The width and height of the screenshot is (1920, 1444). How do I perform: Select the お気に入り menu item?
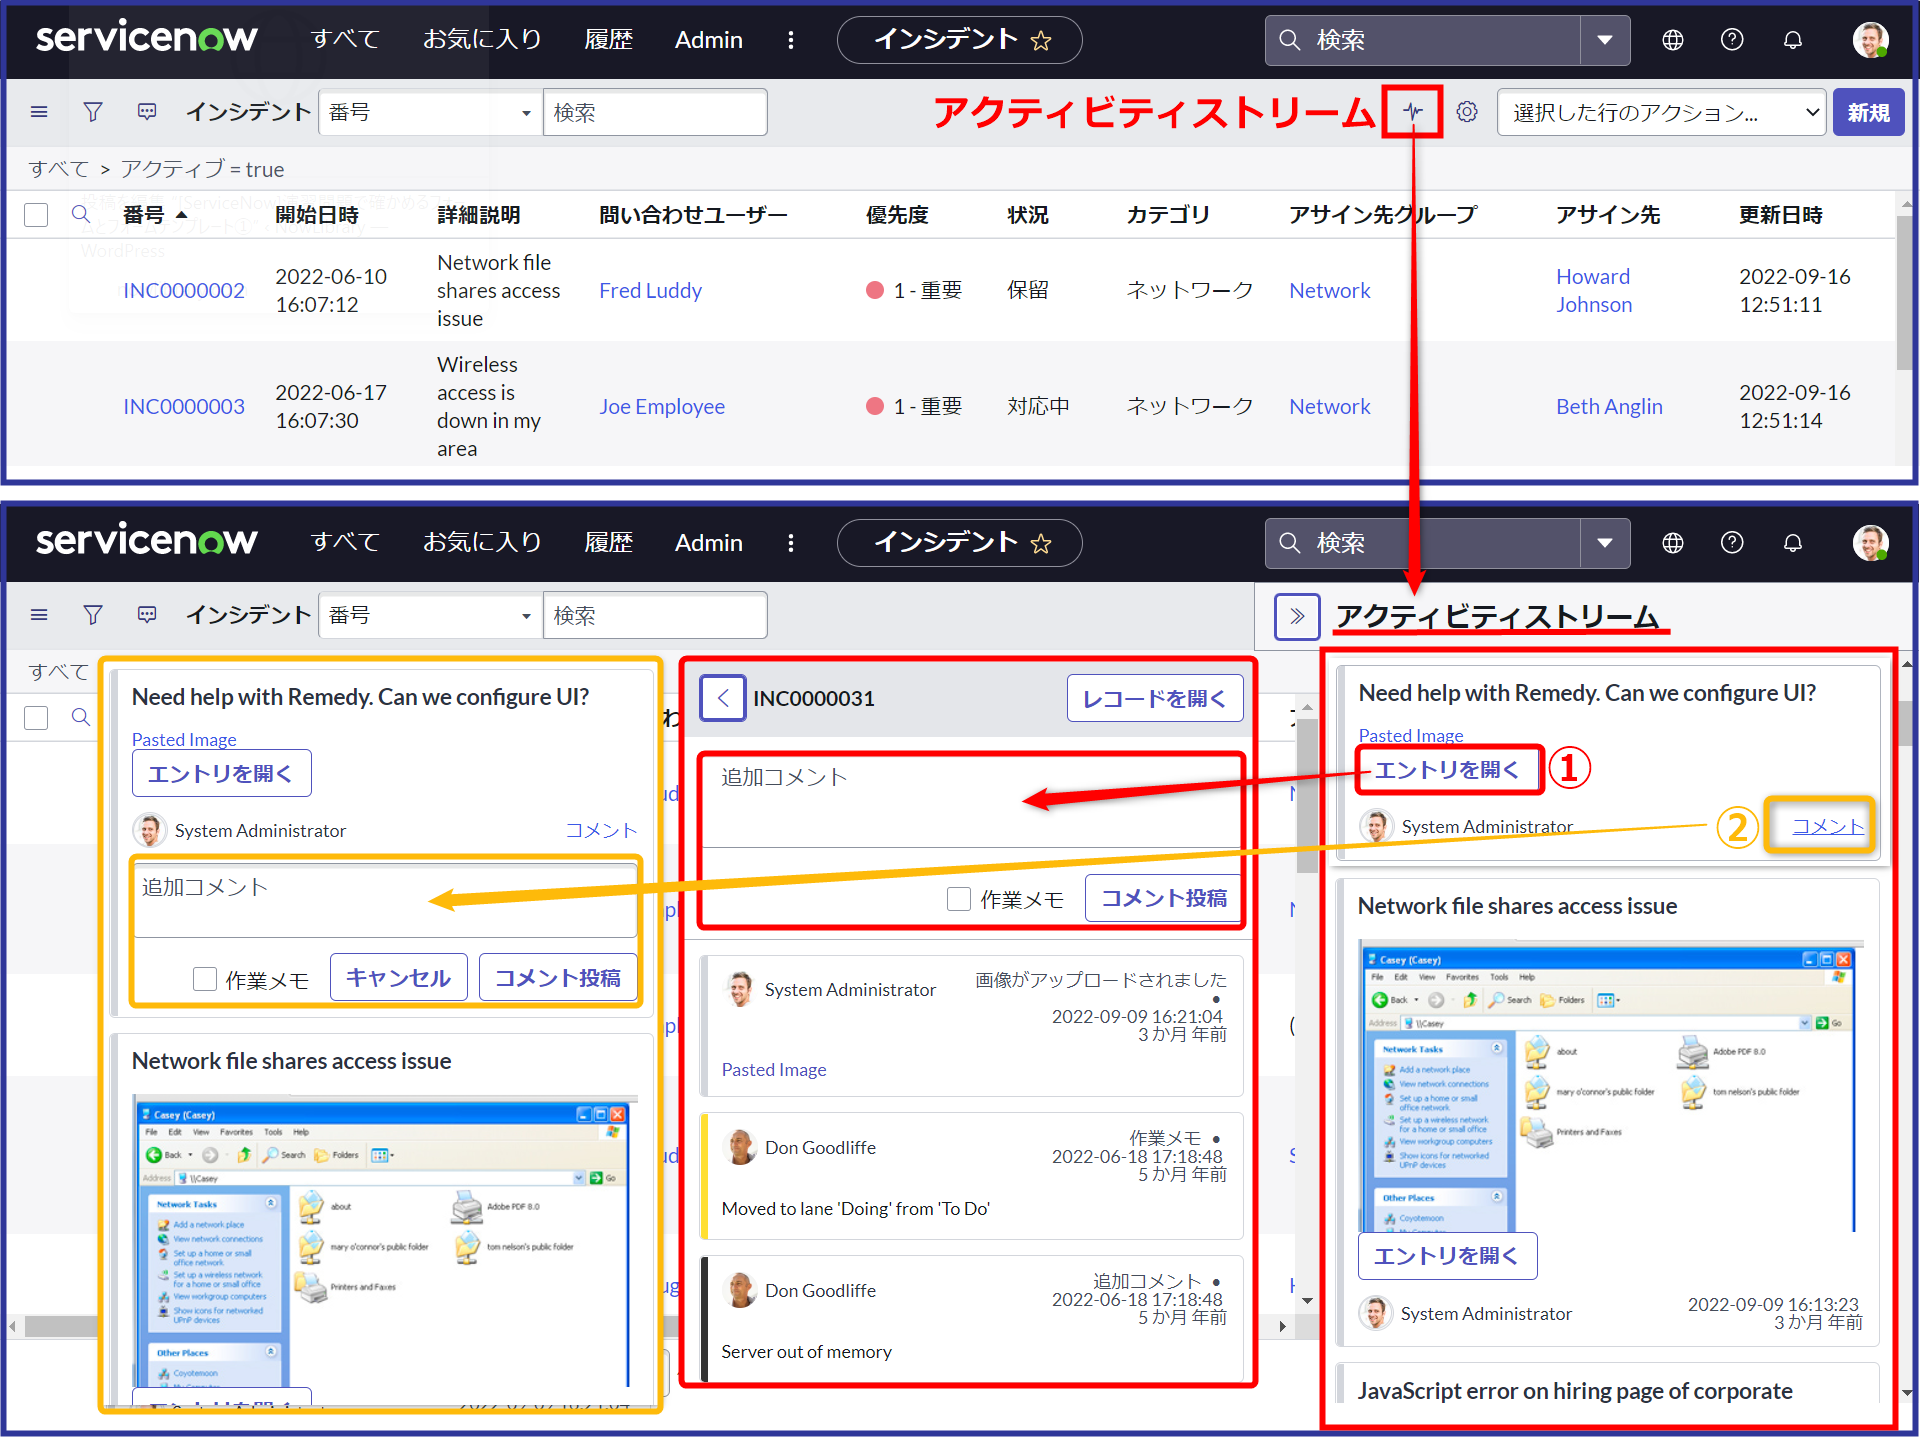click(483, 40)
